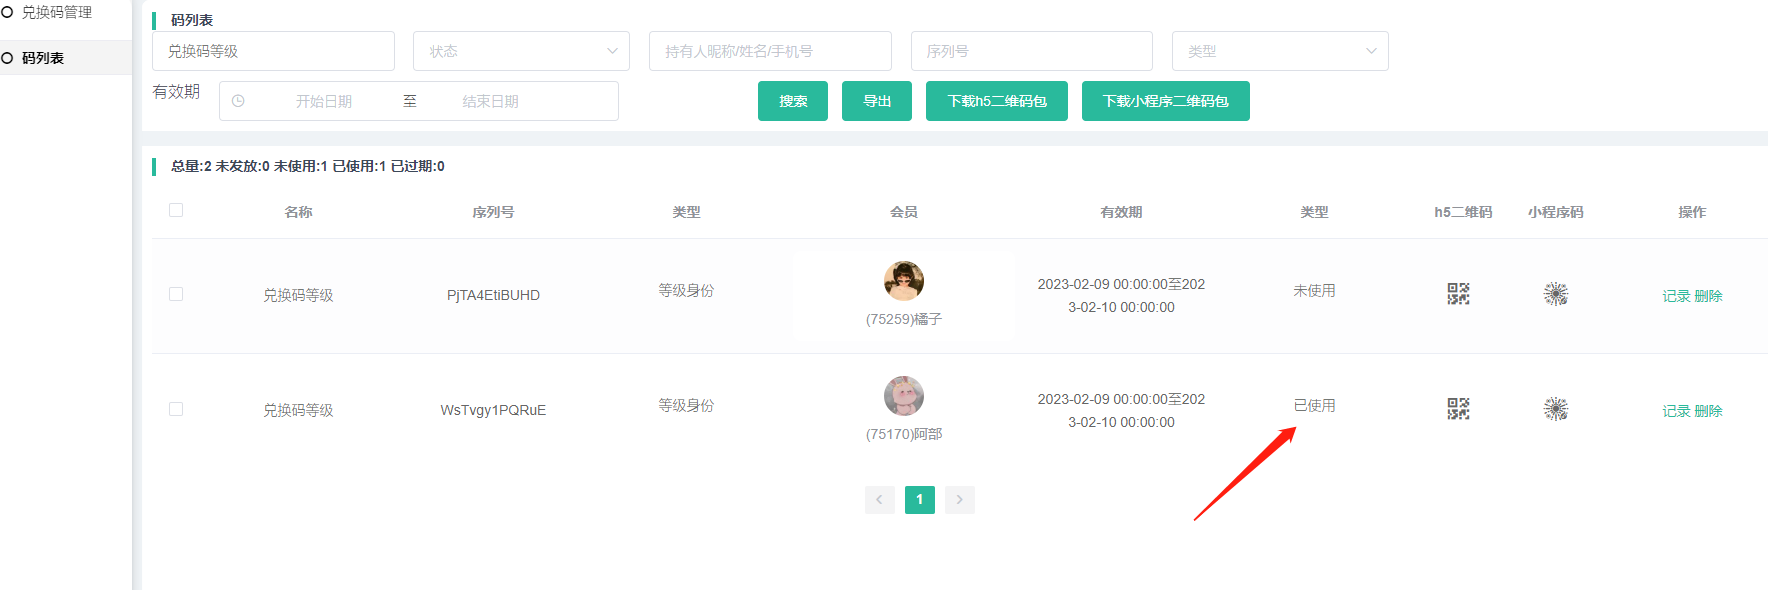This screenshot has height=590, width=1768.
Task: Check the WsTvgy1PQRuE row checkbox
Action: pyautogui.click(x=176, y=409)
